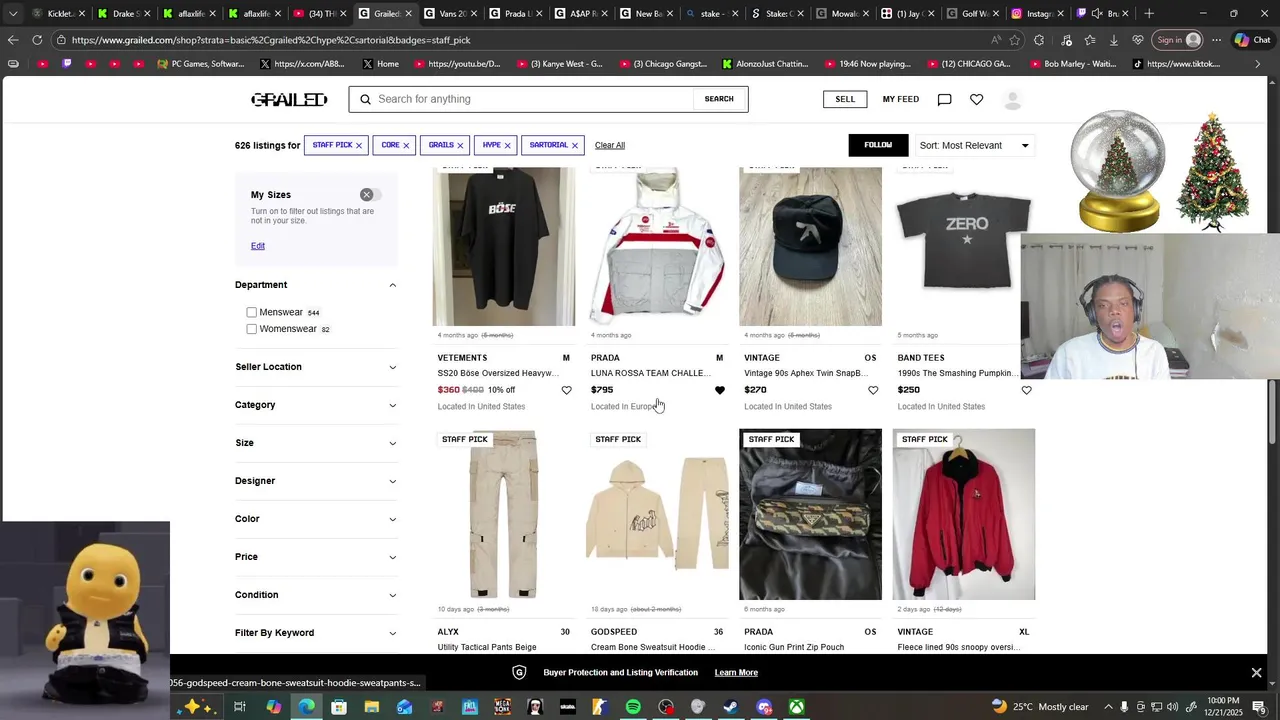
Task: Remove the Core filter chip
Action: pos(406,145)
